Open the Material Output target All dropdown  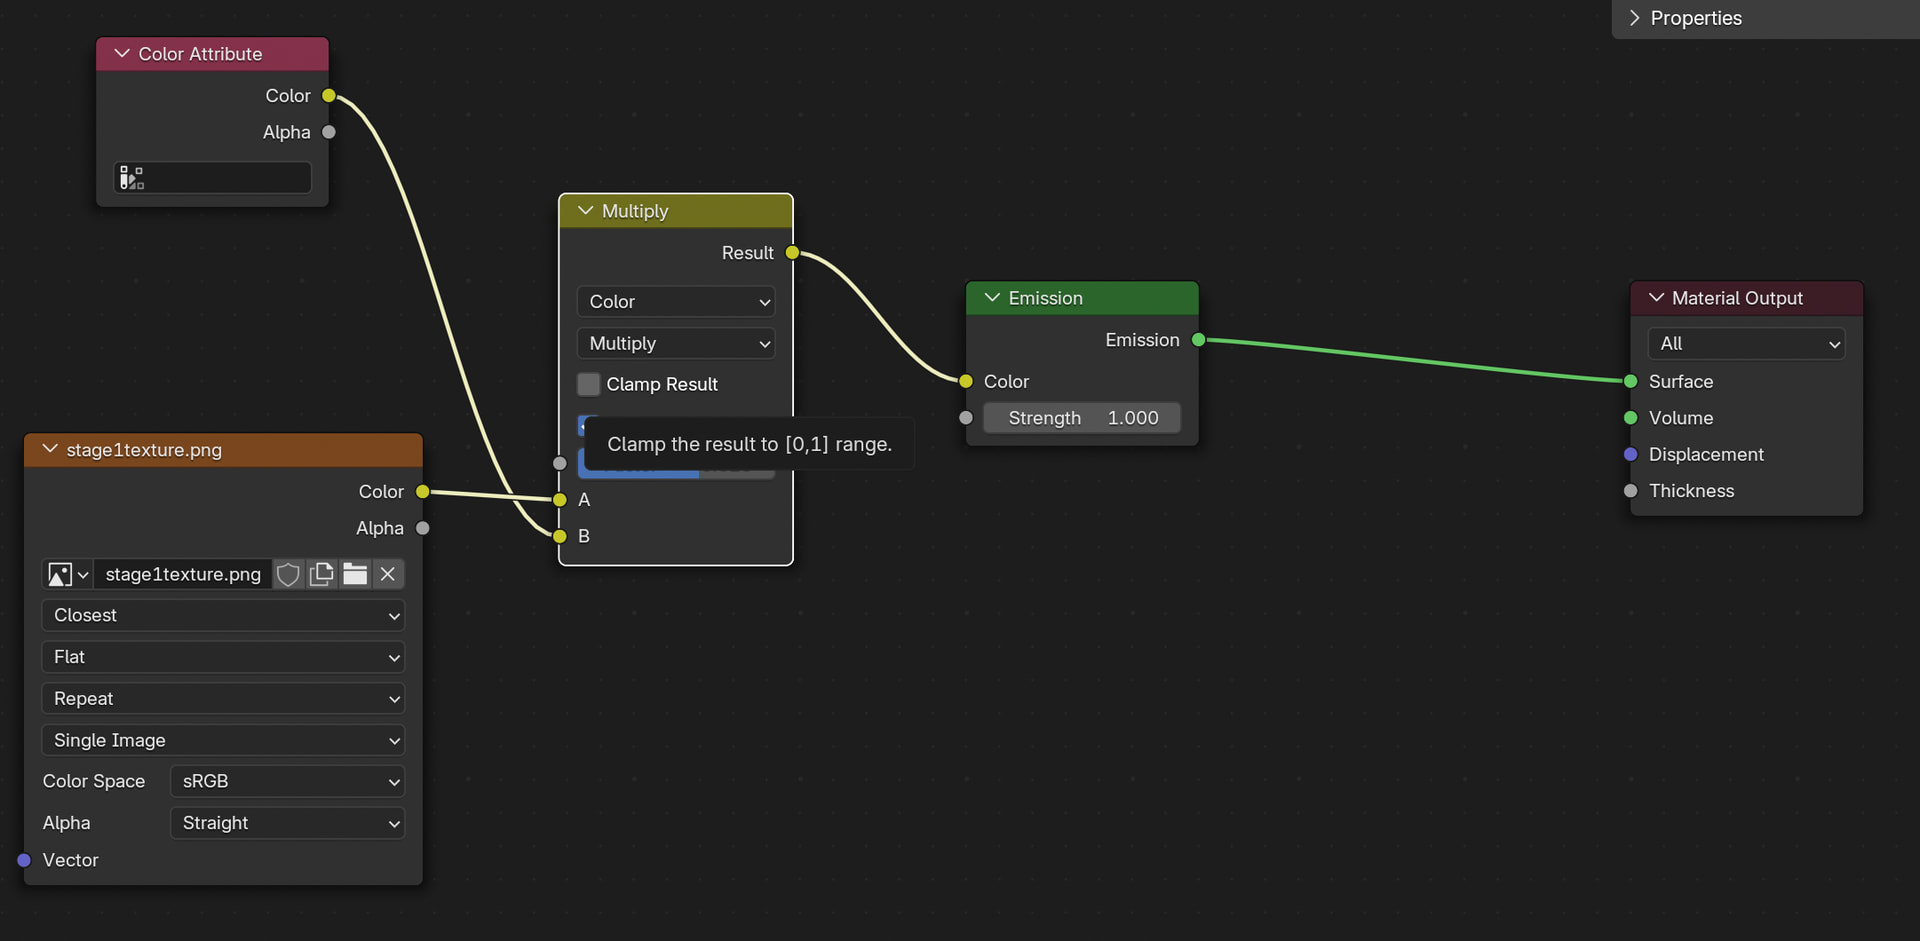point(1745,343)
